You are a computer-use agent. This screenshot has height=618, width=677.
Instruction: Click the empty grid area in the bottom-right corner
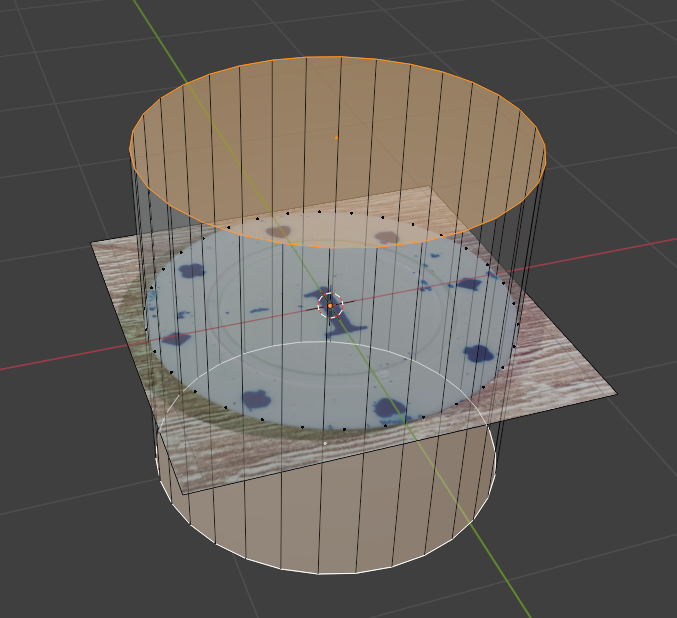coord(620,560)
